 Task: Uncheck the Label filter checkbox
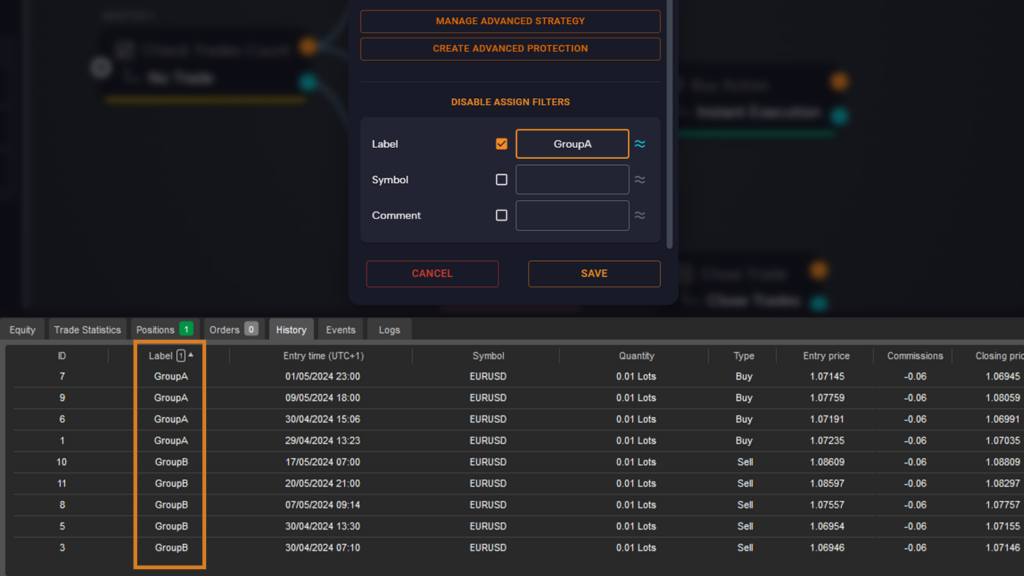pos(501,143)
